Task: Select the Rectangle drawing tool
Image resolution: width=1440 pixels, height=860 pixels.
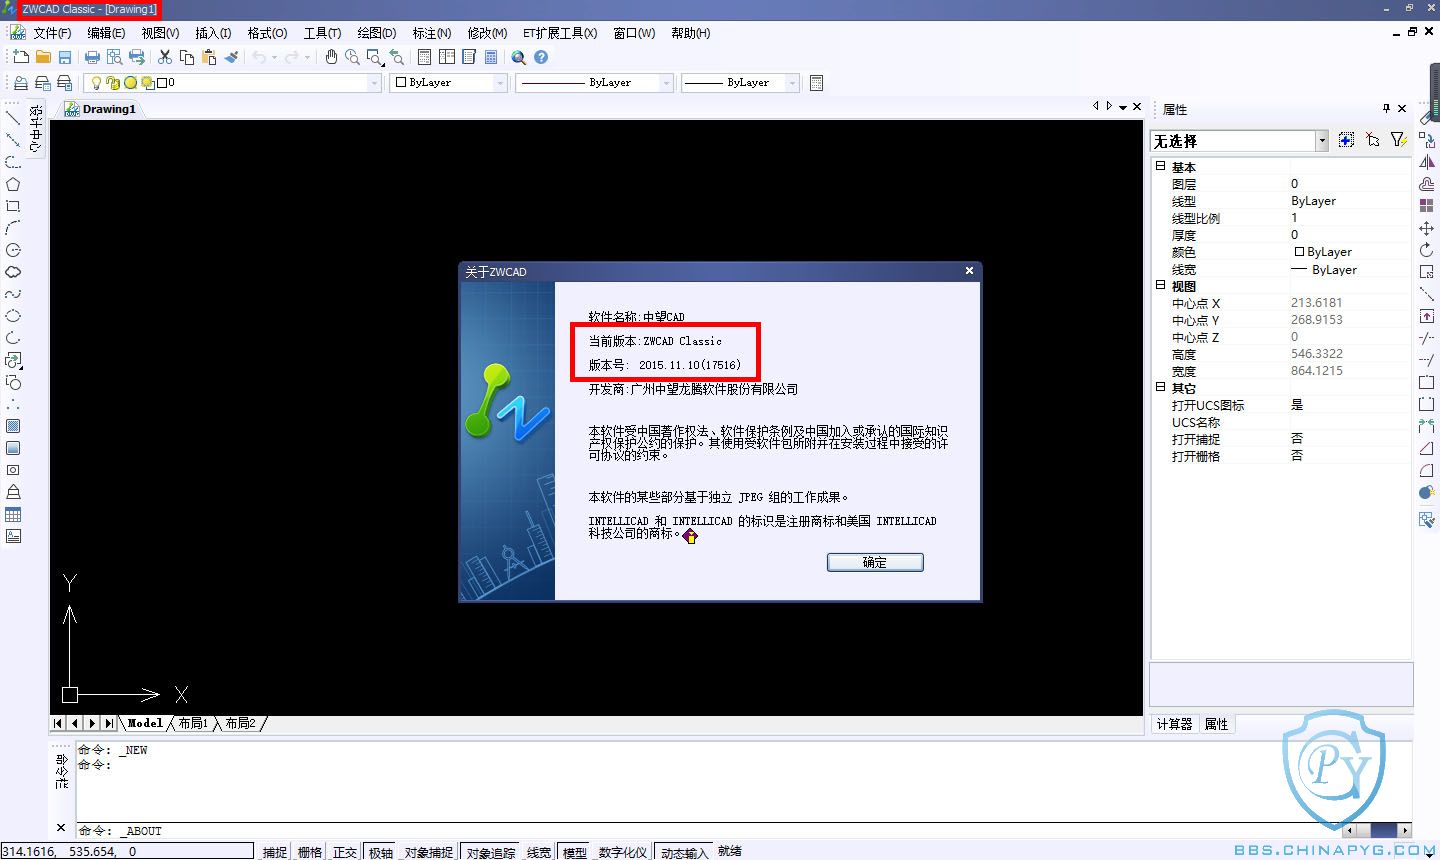Action: click(13, 206)
